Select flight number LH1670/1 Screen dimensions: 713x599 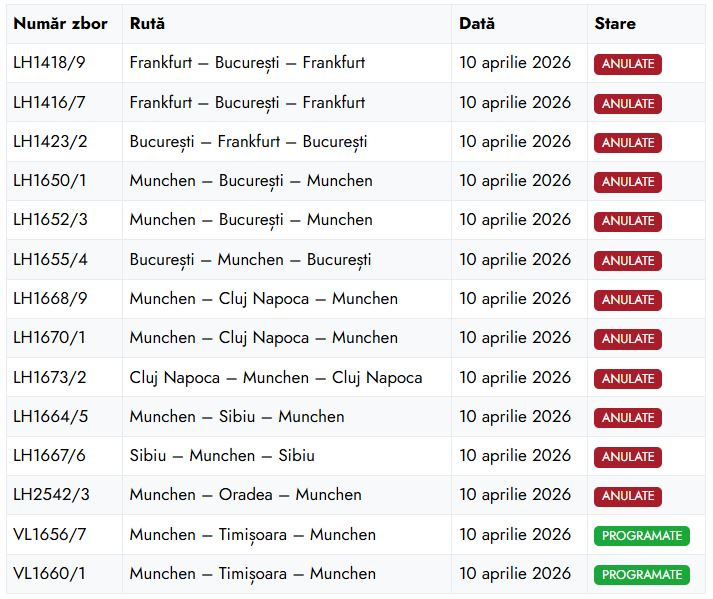(x=49, y=338)
